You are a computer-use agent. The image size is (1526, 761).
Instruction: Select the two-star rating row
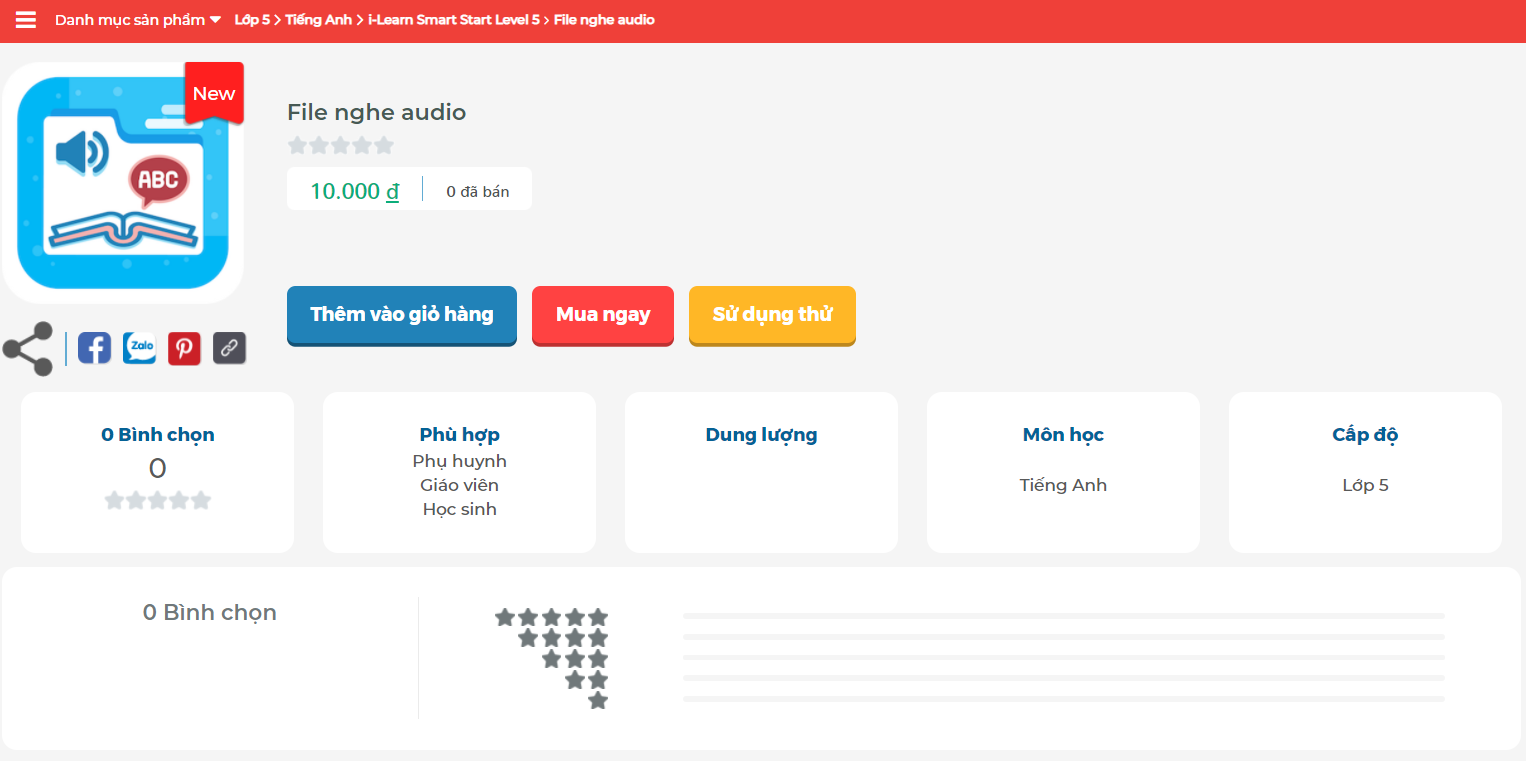[587, 680]
